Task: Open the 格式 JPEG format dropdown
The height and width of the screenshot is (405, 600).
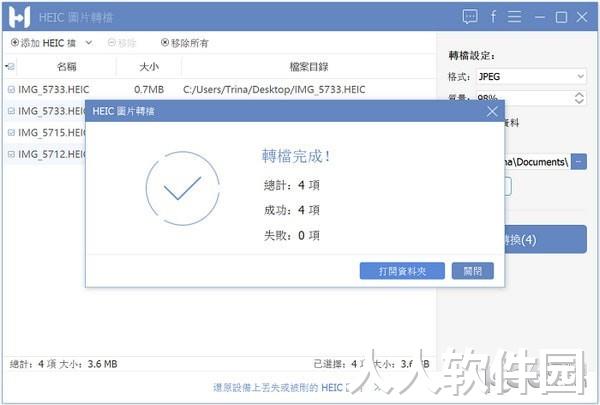Action: pyautogui.click(x=531, y=77)
